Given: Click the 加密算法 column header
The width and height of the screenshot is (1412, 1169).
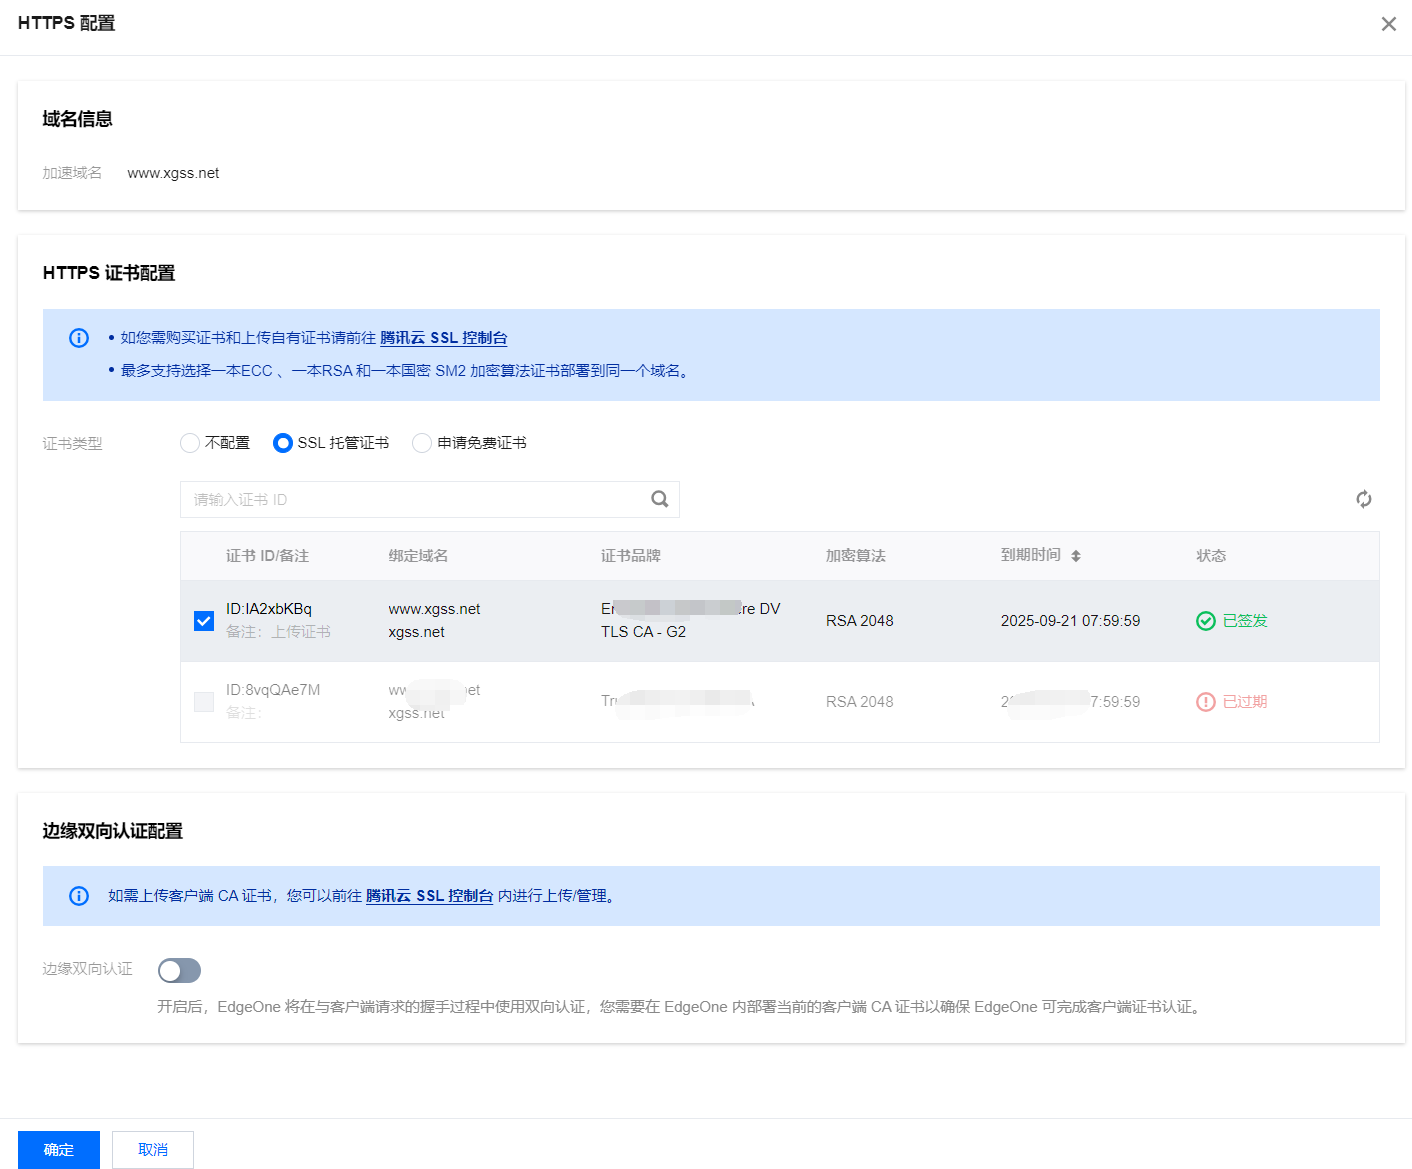Looking at the screenshot, I should [x=856, y=556].
